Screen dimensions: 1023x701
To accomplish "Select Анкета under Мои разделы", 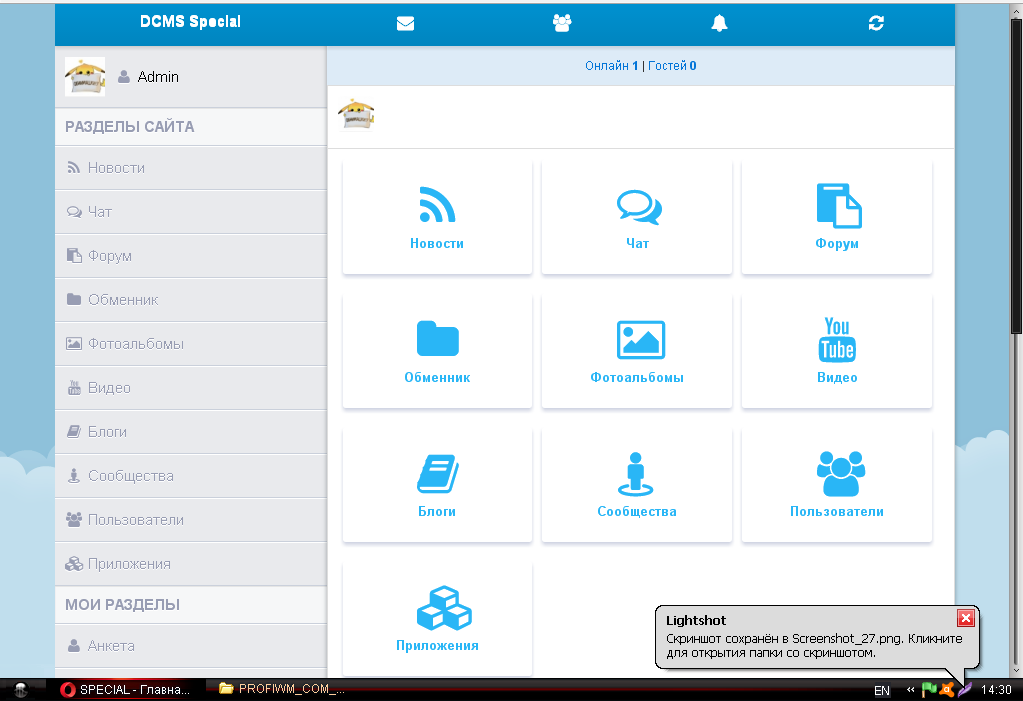I will pos(110,646).
